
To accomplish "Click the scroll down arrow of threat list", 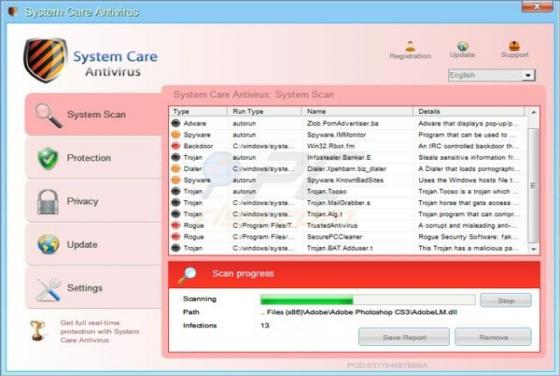I will coord(533,249).
